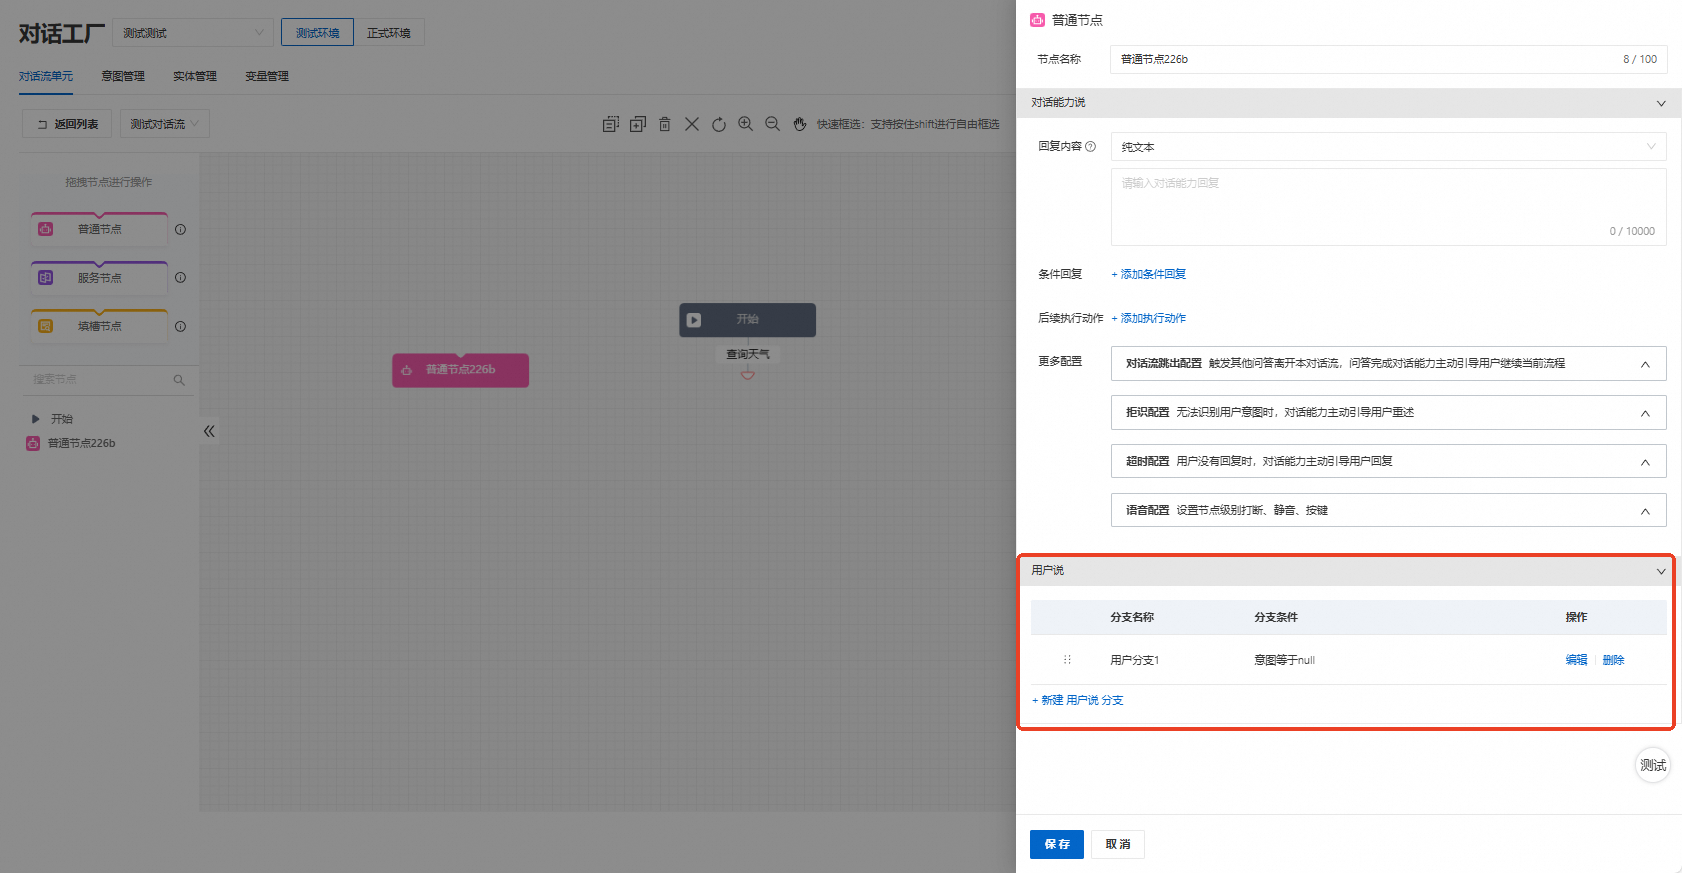Click the reply text area 请输入对话能力回复
Viewport: 1682px width, 873px height.
pyautogui.click(x=1388, y=207)
